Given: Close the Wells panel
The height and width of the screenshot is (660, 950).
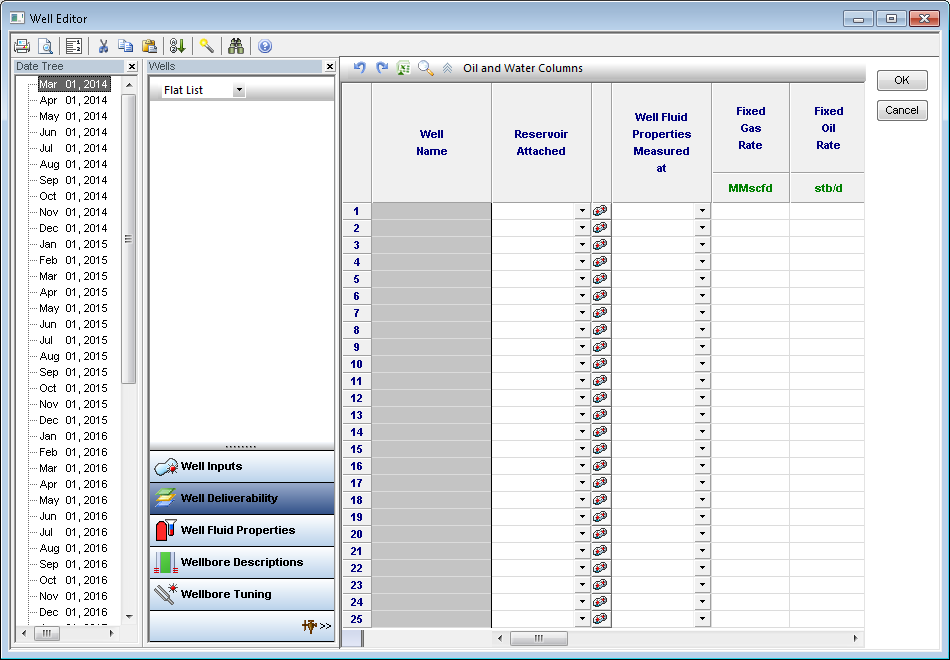Looking at the screenshot, I should pyautogui.click(x=330, y=66).
